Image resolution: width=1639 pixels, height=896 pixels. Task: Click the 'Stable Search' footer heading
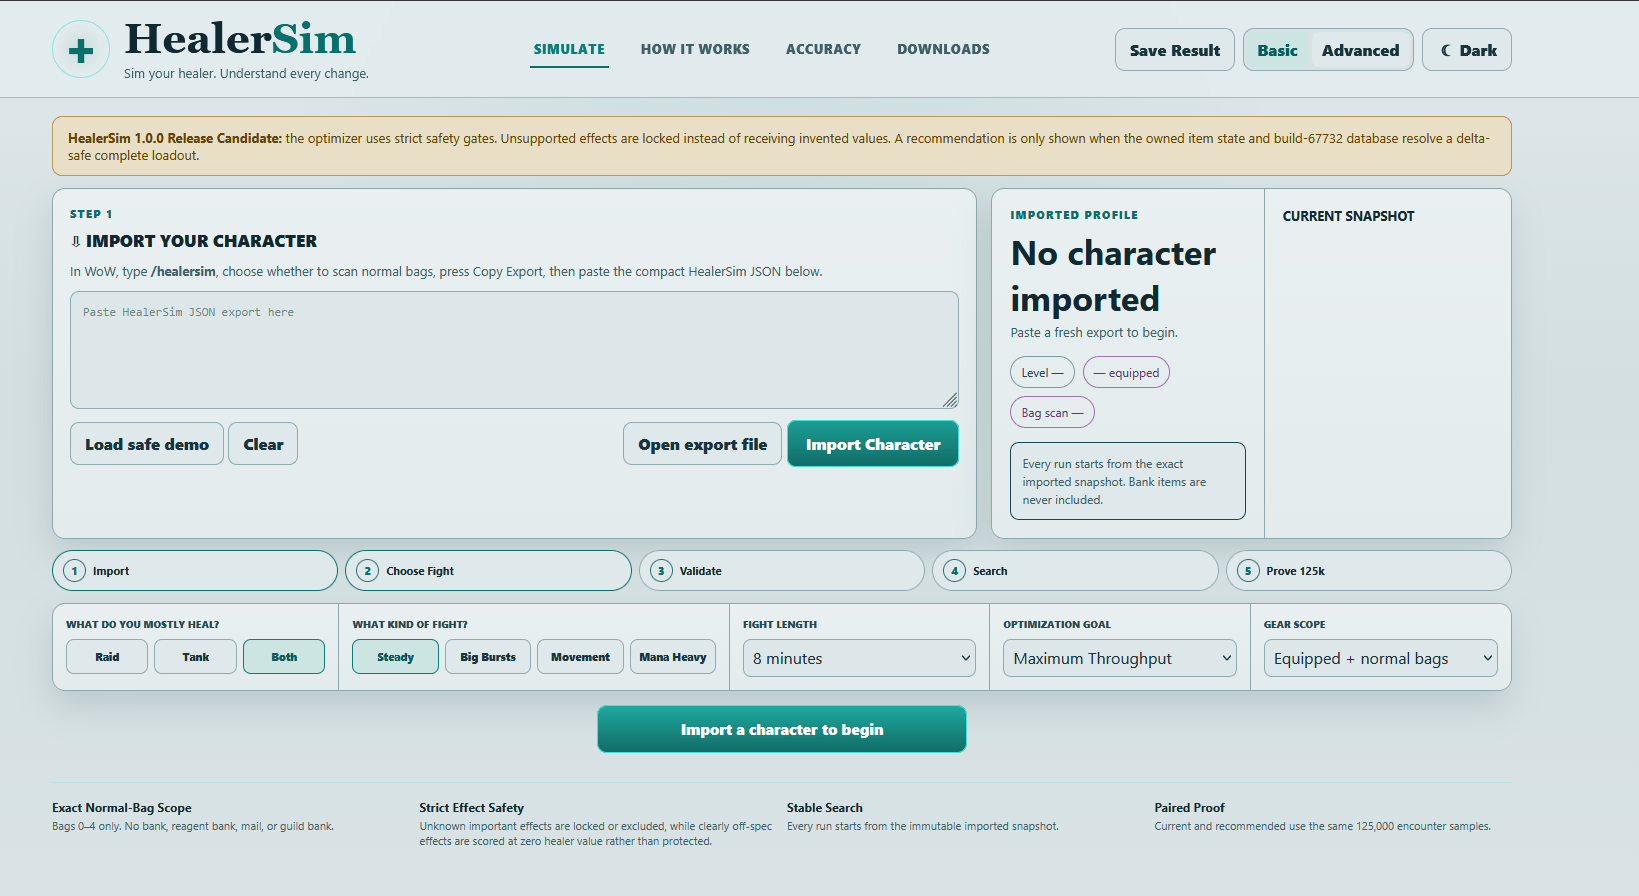point(824,808)
